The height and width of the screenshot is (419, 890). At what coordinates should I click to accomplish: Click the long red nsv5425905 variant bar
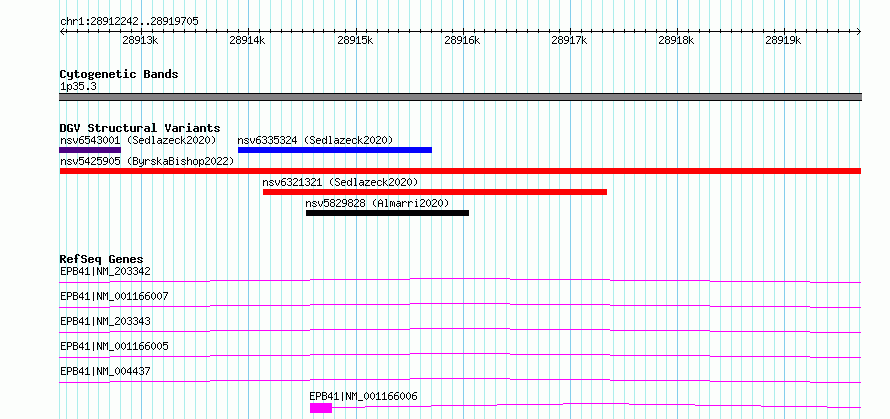point(460,171)
